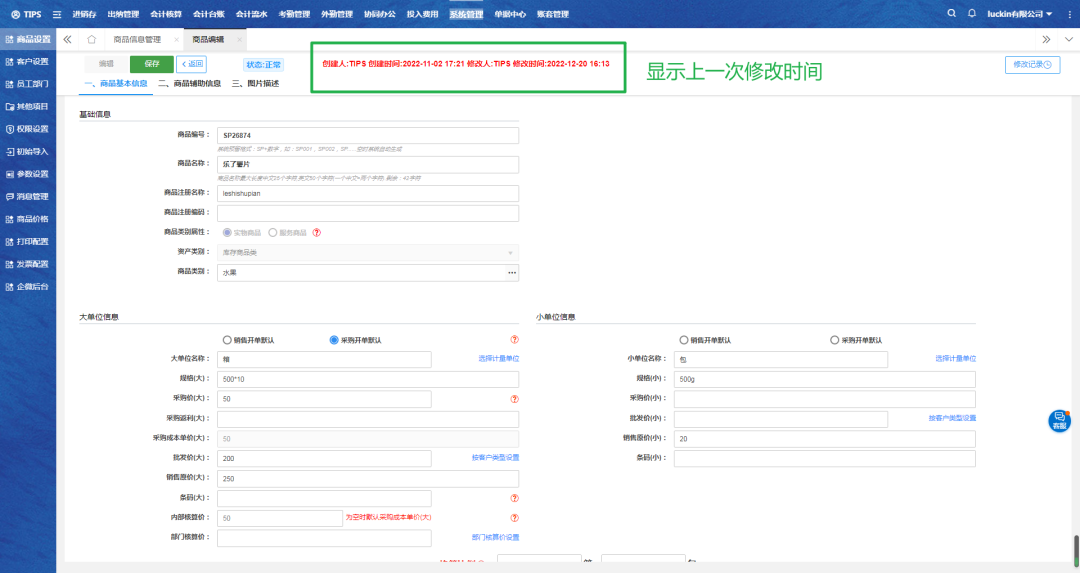Click the search magnifier icon in header
This screenshot has width=1080, height=573.
[951, 14]
